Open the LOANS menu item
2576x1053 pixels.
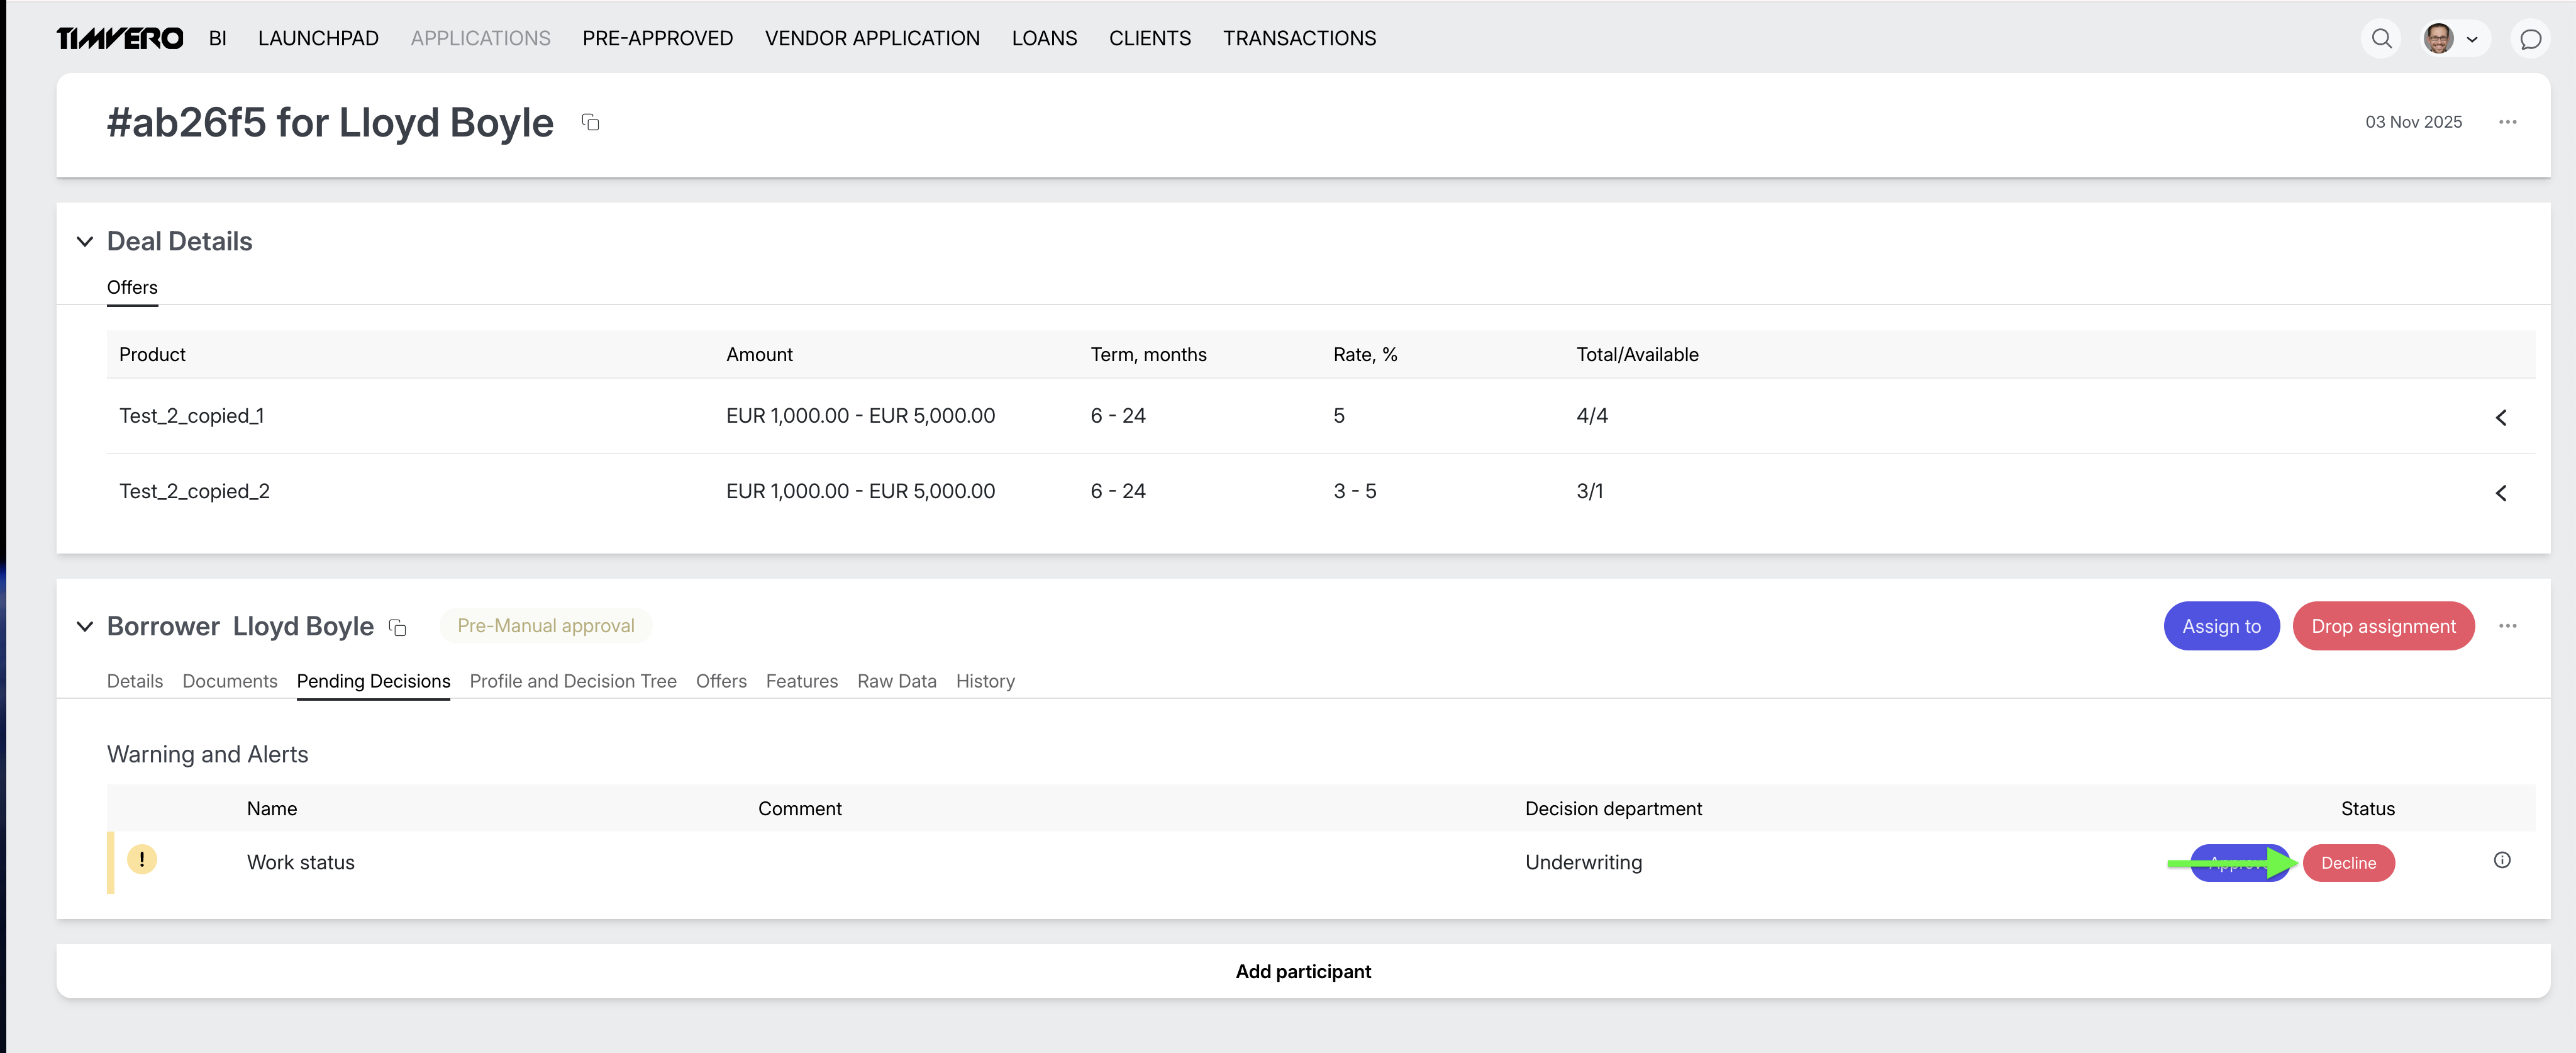tap(1043, 38)
